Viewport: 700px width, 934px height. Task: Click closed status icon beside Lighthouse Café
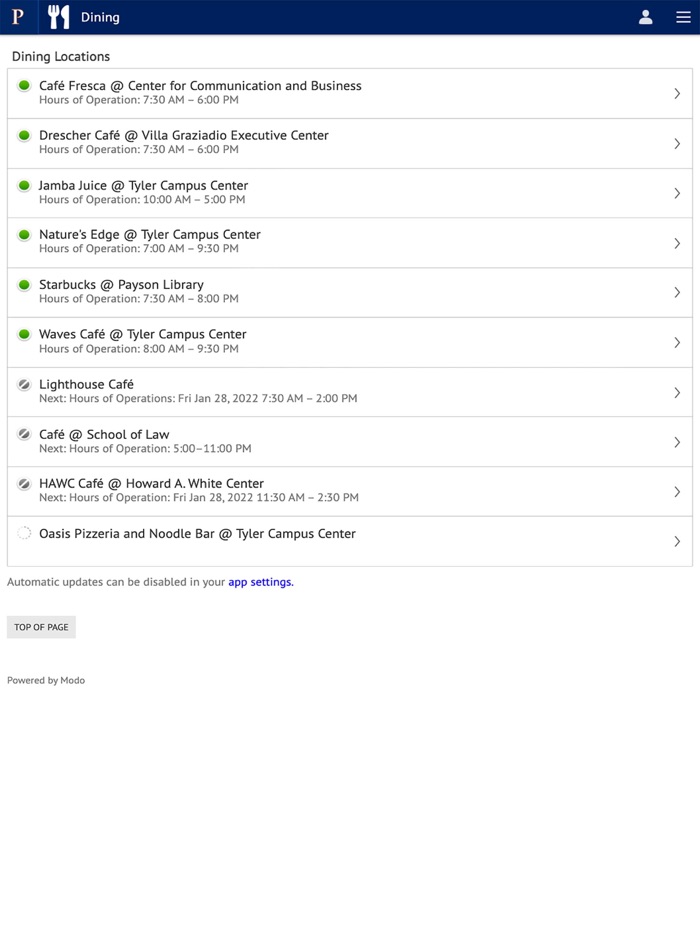click(x=24, y=385)
